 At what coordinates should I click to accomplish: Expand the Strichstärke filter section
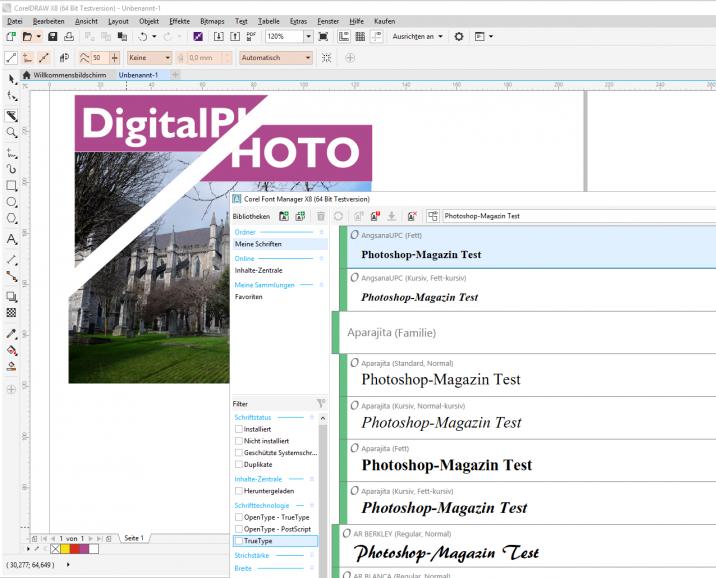pyautogui.click(x=311, y=556)
